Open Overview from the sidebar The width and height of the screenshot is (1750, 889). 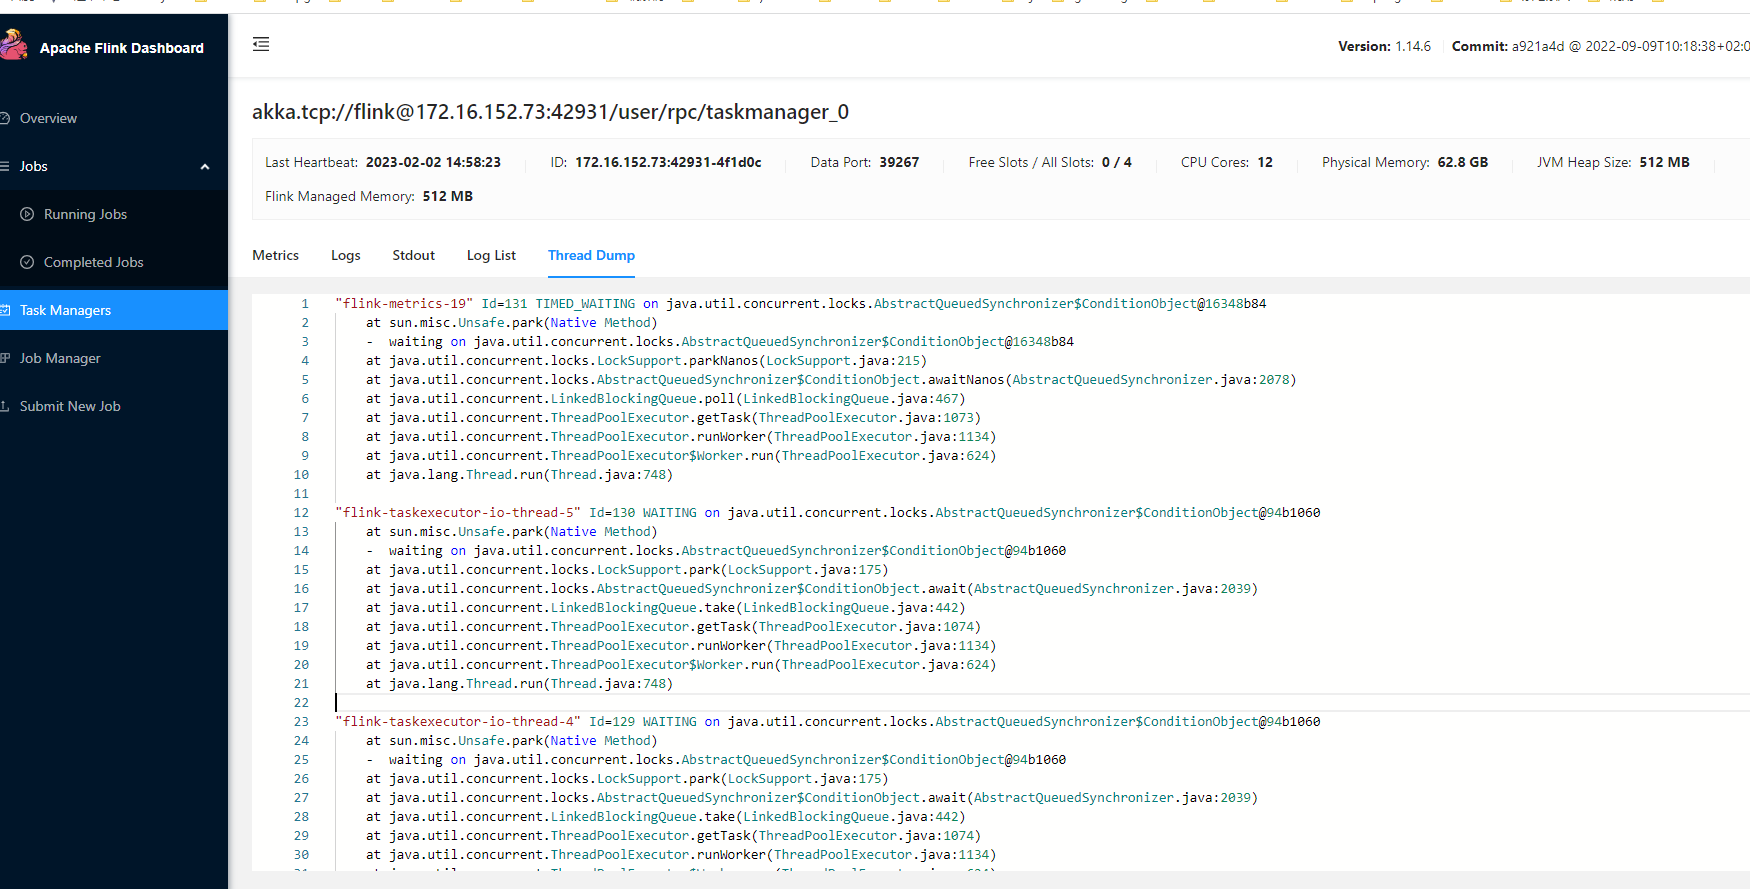pos(48,118)
